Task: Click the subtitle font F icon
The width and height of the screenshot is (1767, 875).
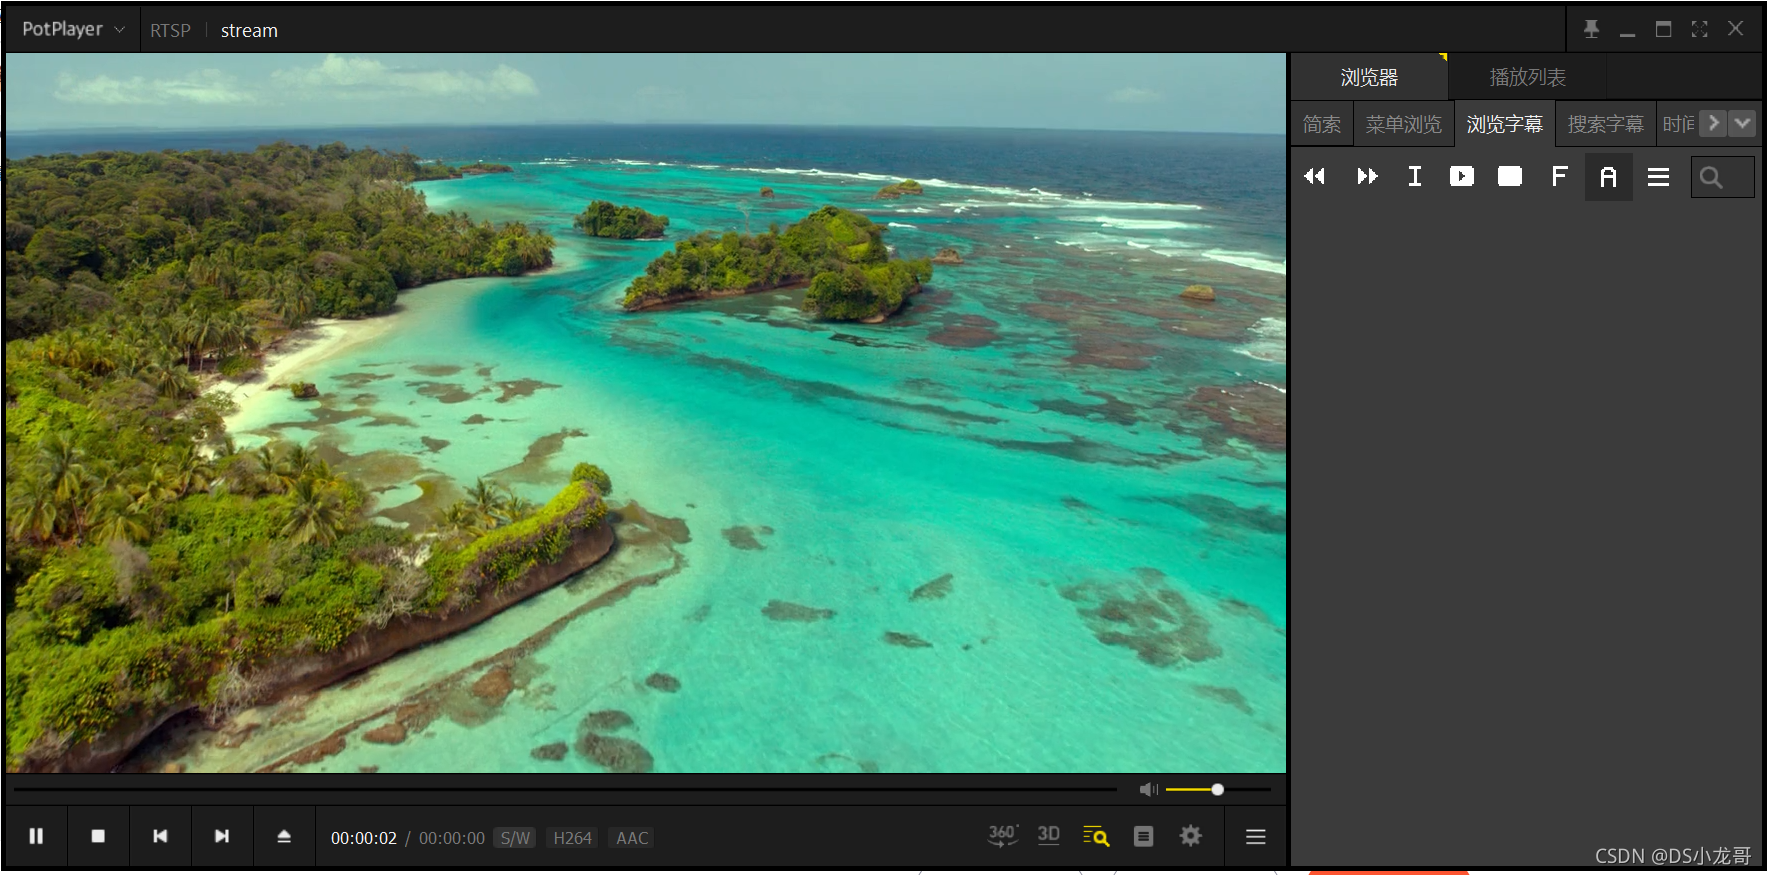Action: pos(1559,177)
